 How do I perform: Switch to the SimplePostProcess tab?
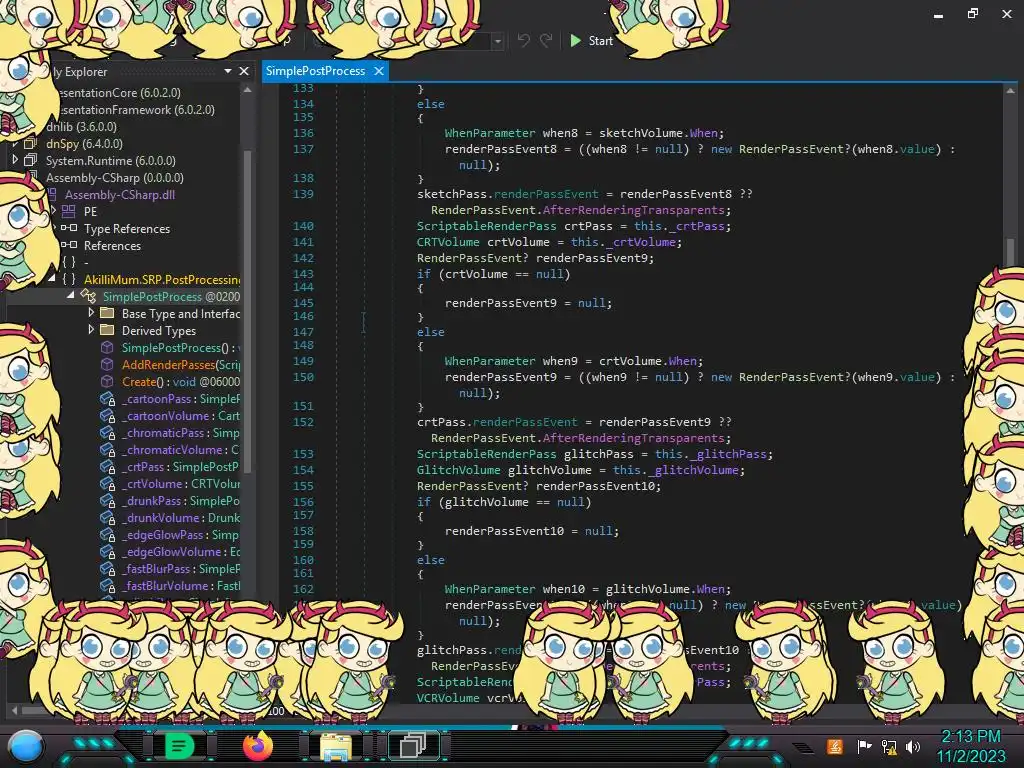point(315,71)
